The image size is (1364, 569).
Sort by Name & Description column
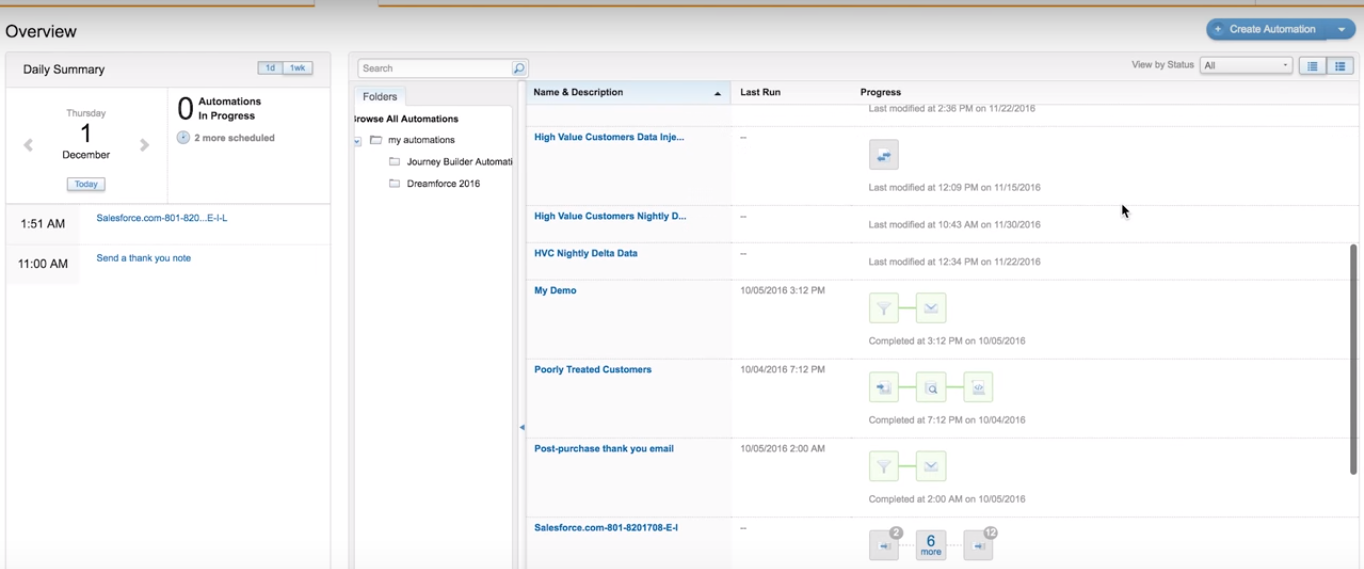point(628,92)
